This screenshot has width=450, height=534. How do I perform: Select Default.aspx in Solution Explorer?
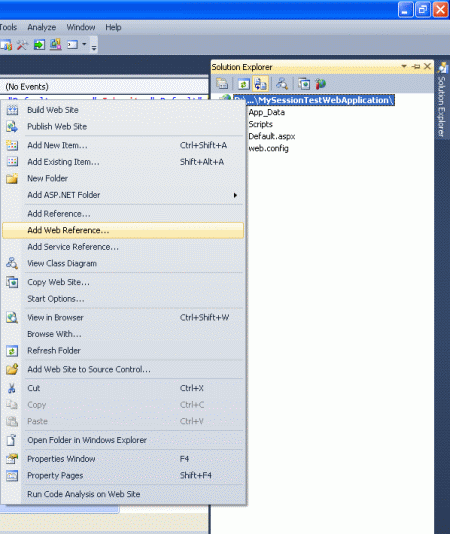click(271, 136)
